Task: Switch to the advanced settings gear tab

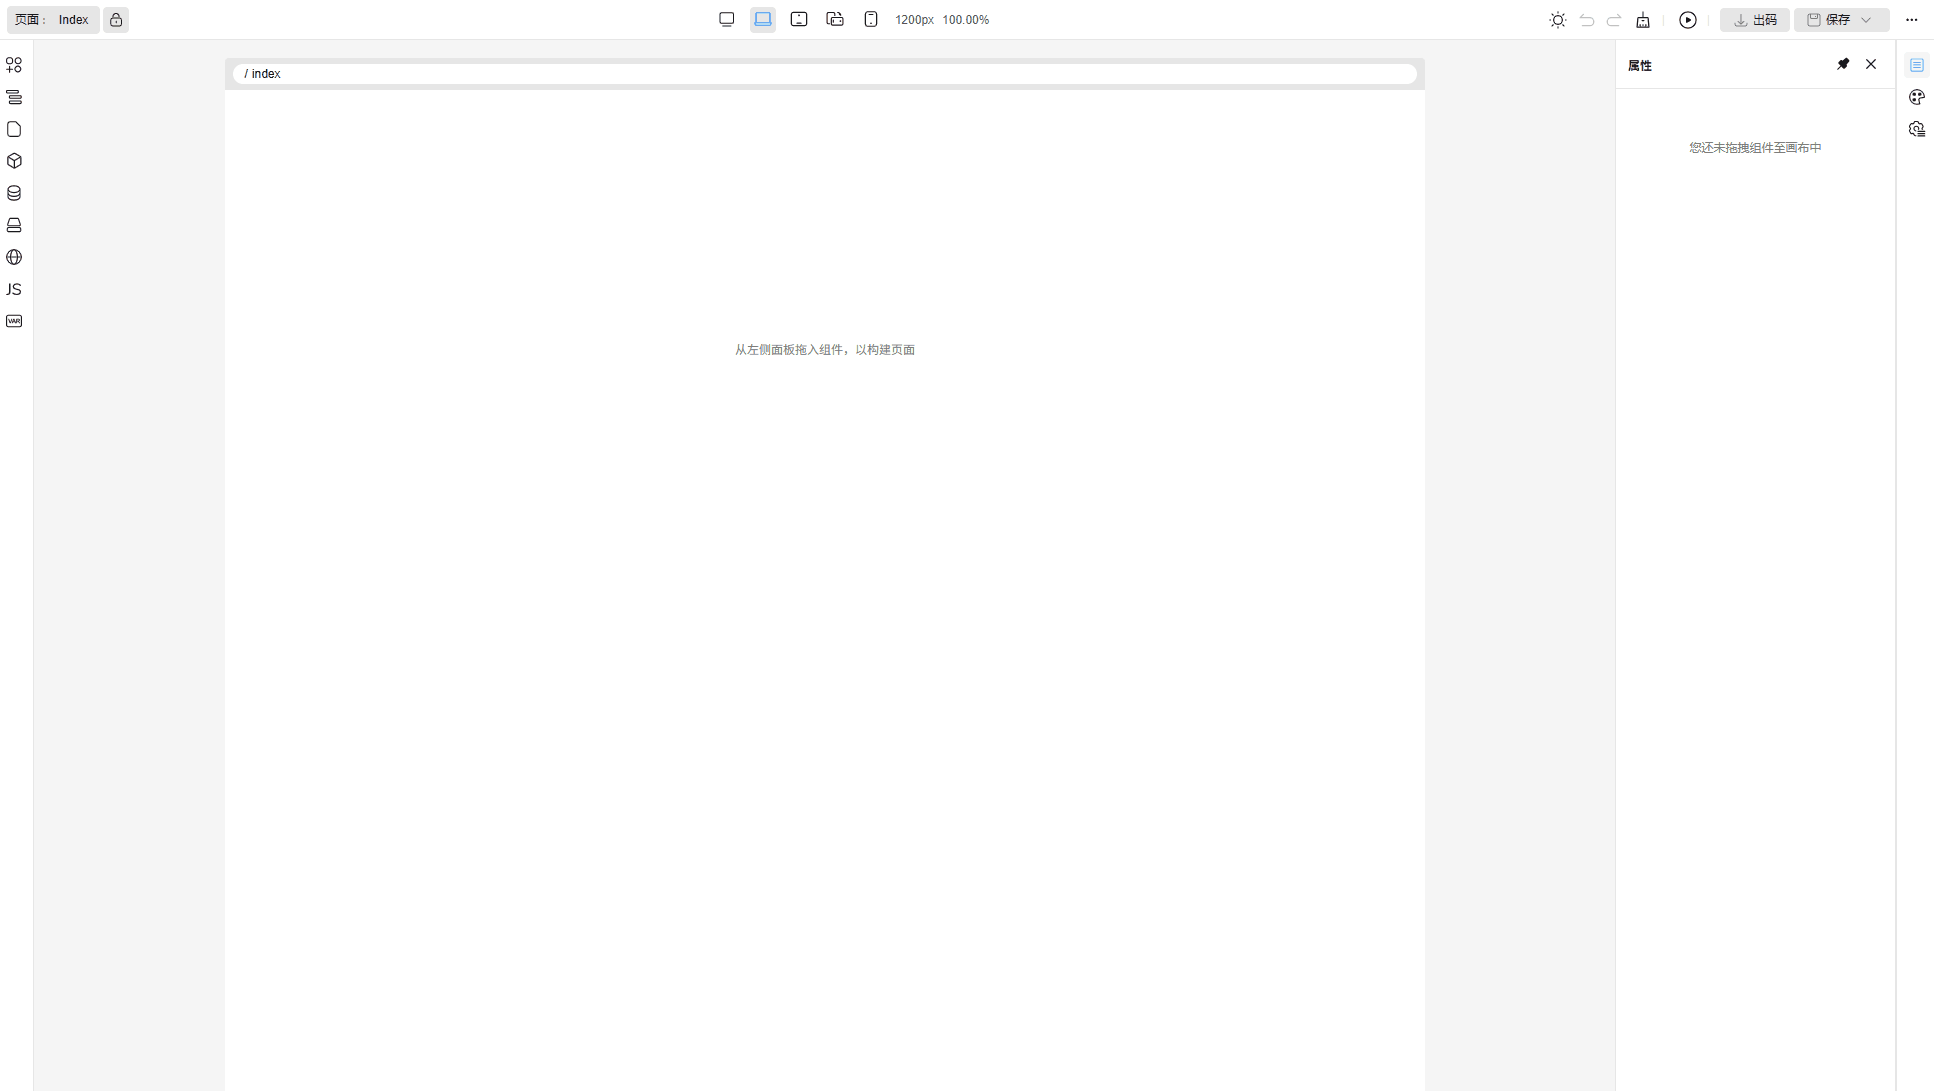Action: click(1916, 129)
